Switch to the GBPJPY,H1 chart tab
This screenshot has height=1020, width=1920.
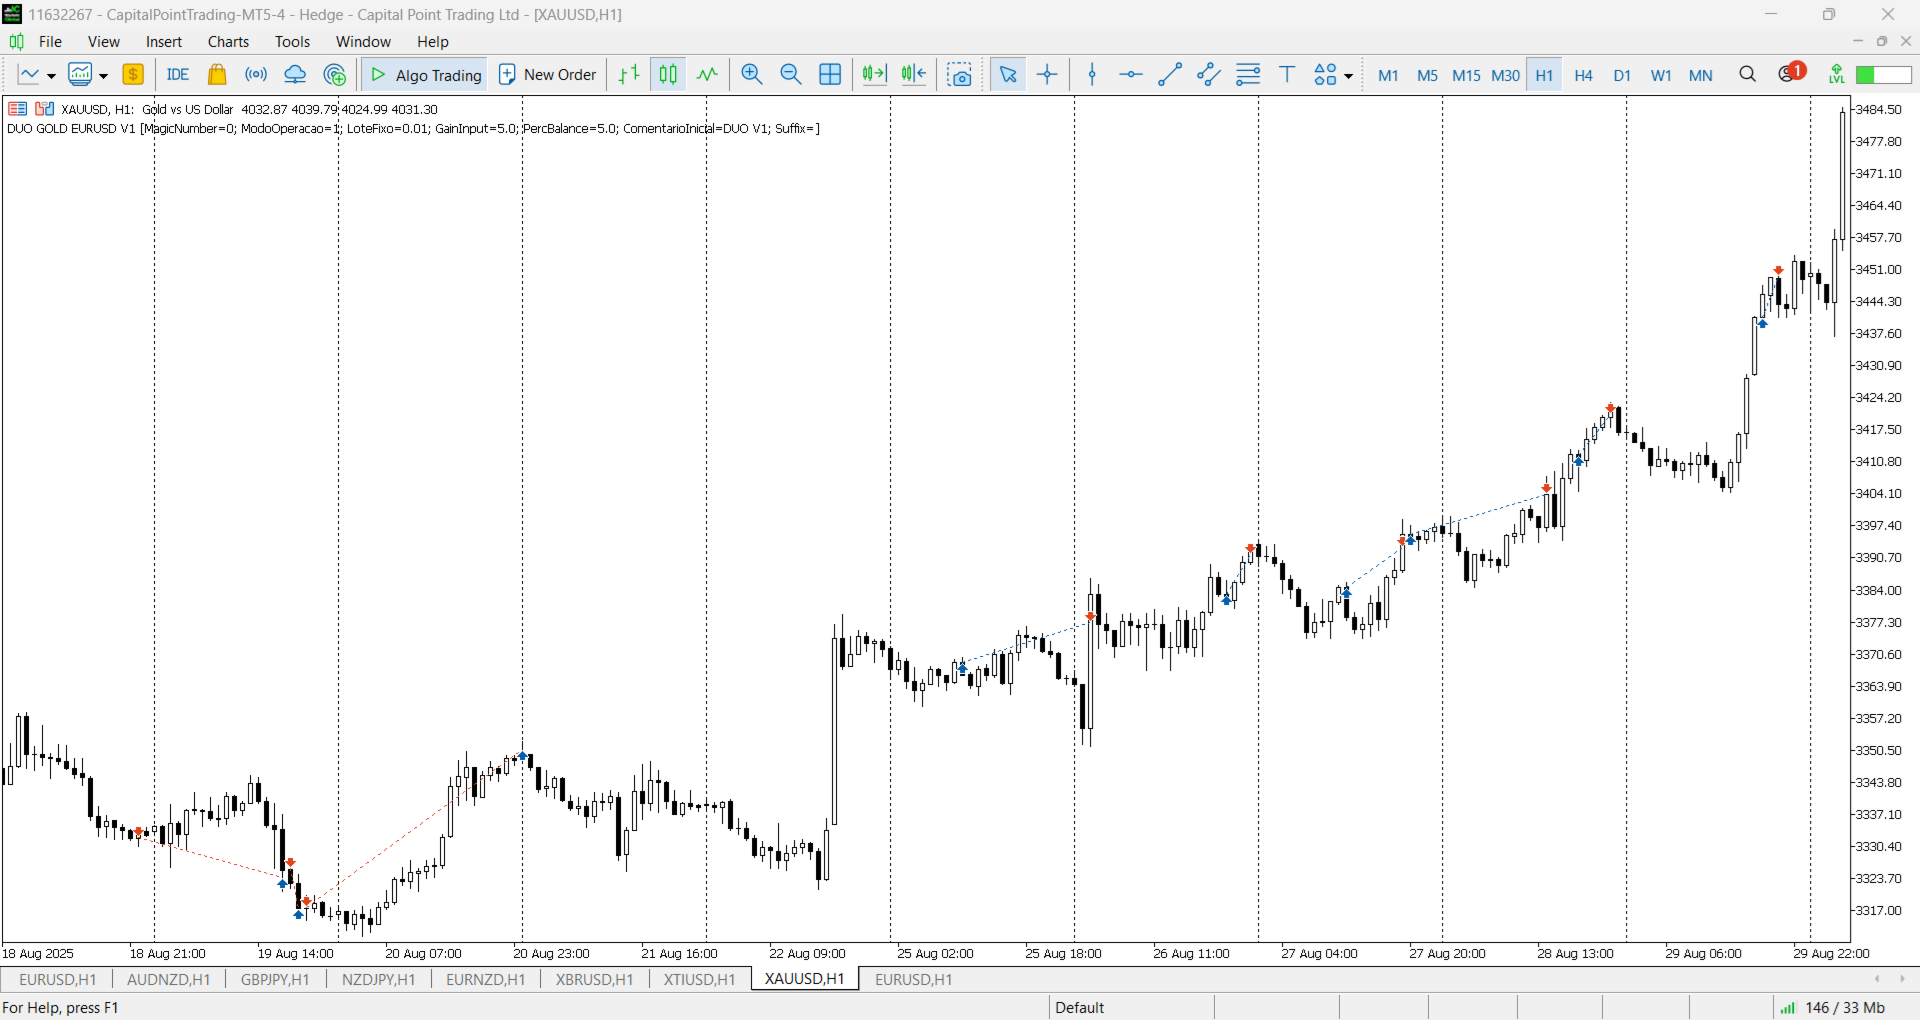point(275,980)
